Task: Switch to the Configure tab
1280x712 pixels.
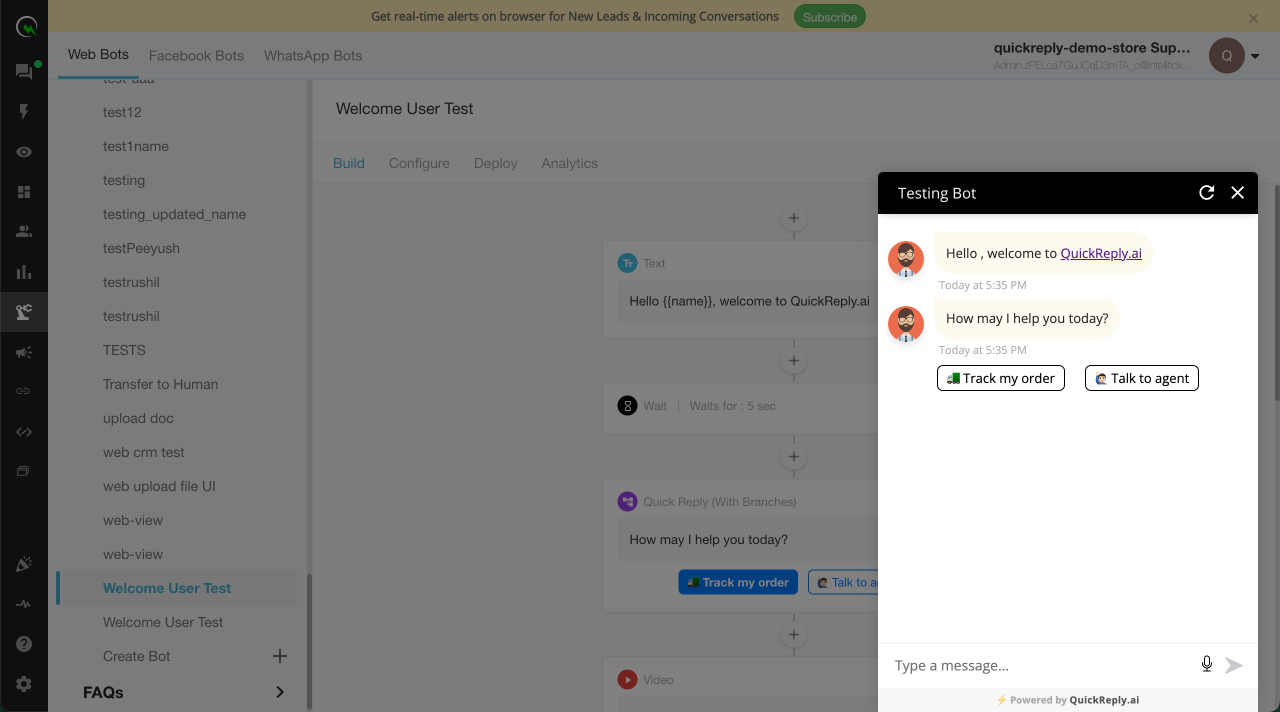Action: pos(419,163)
